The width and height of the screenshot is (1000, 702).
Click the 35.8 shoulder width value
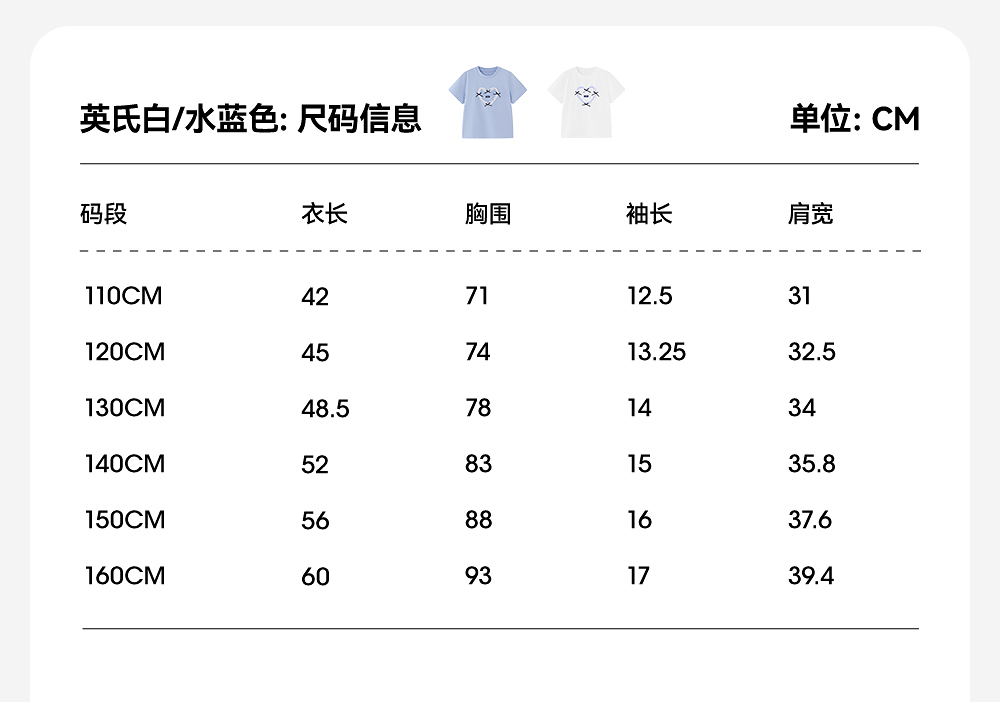[x=811, y=464]
